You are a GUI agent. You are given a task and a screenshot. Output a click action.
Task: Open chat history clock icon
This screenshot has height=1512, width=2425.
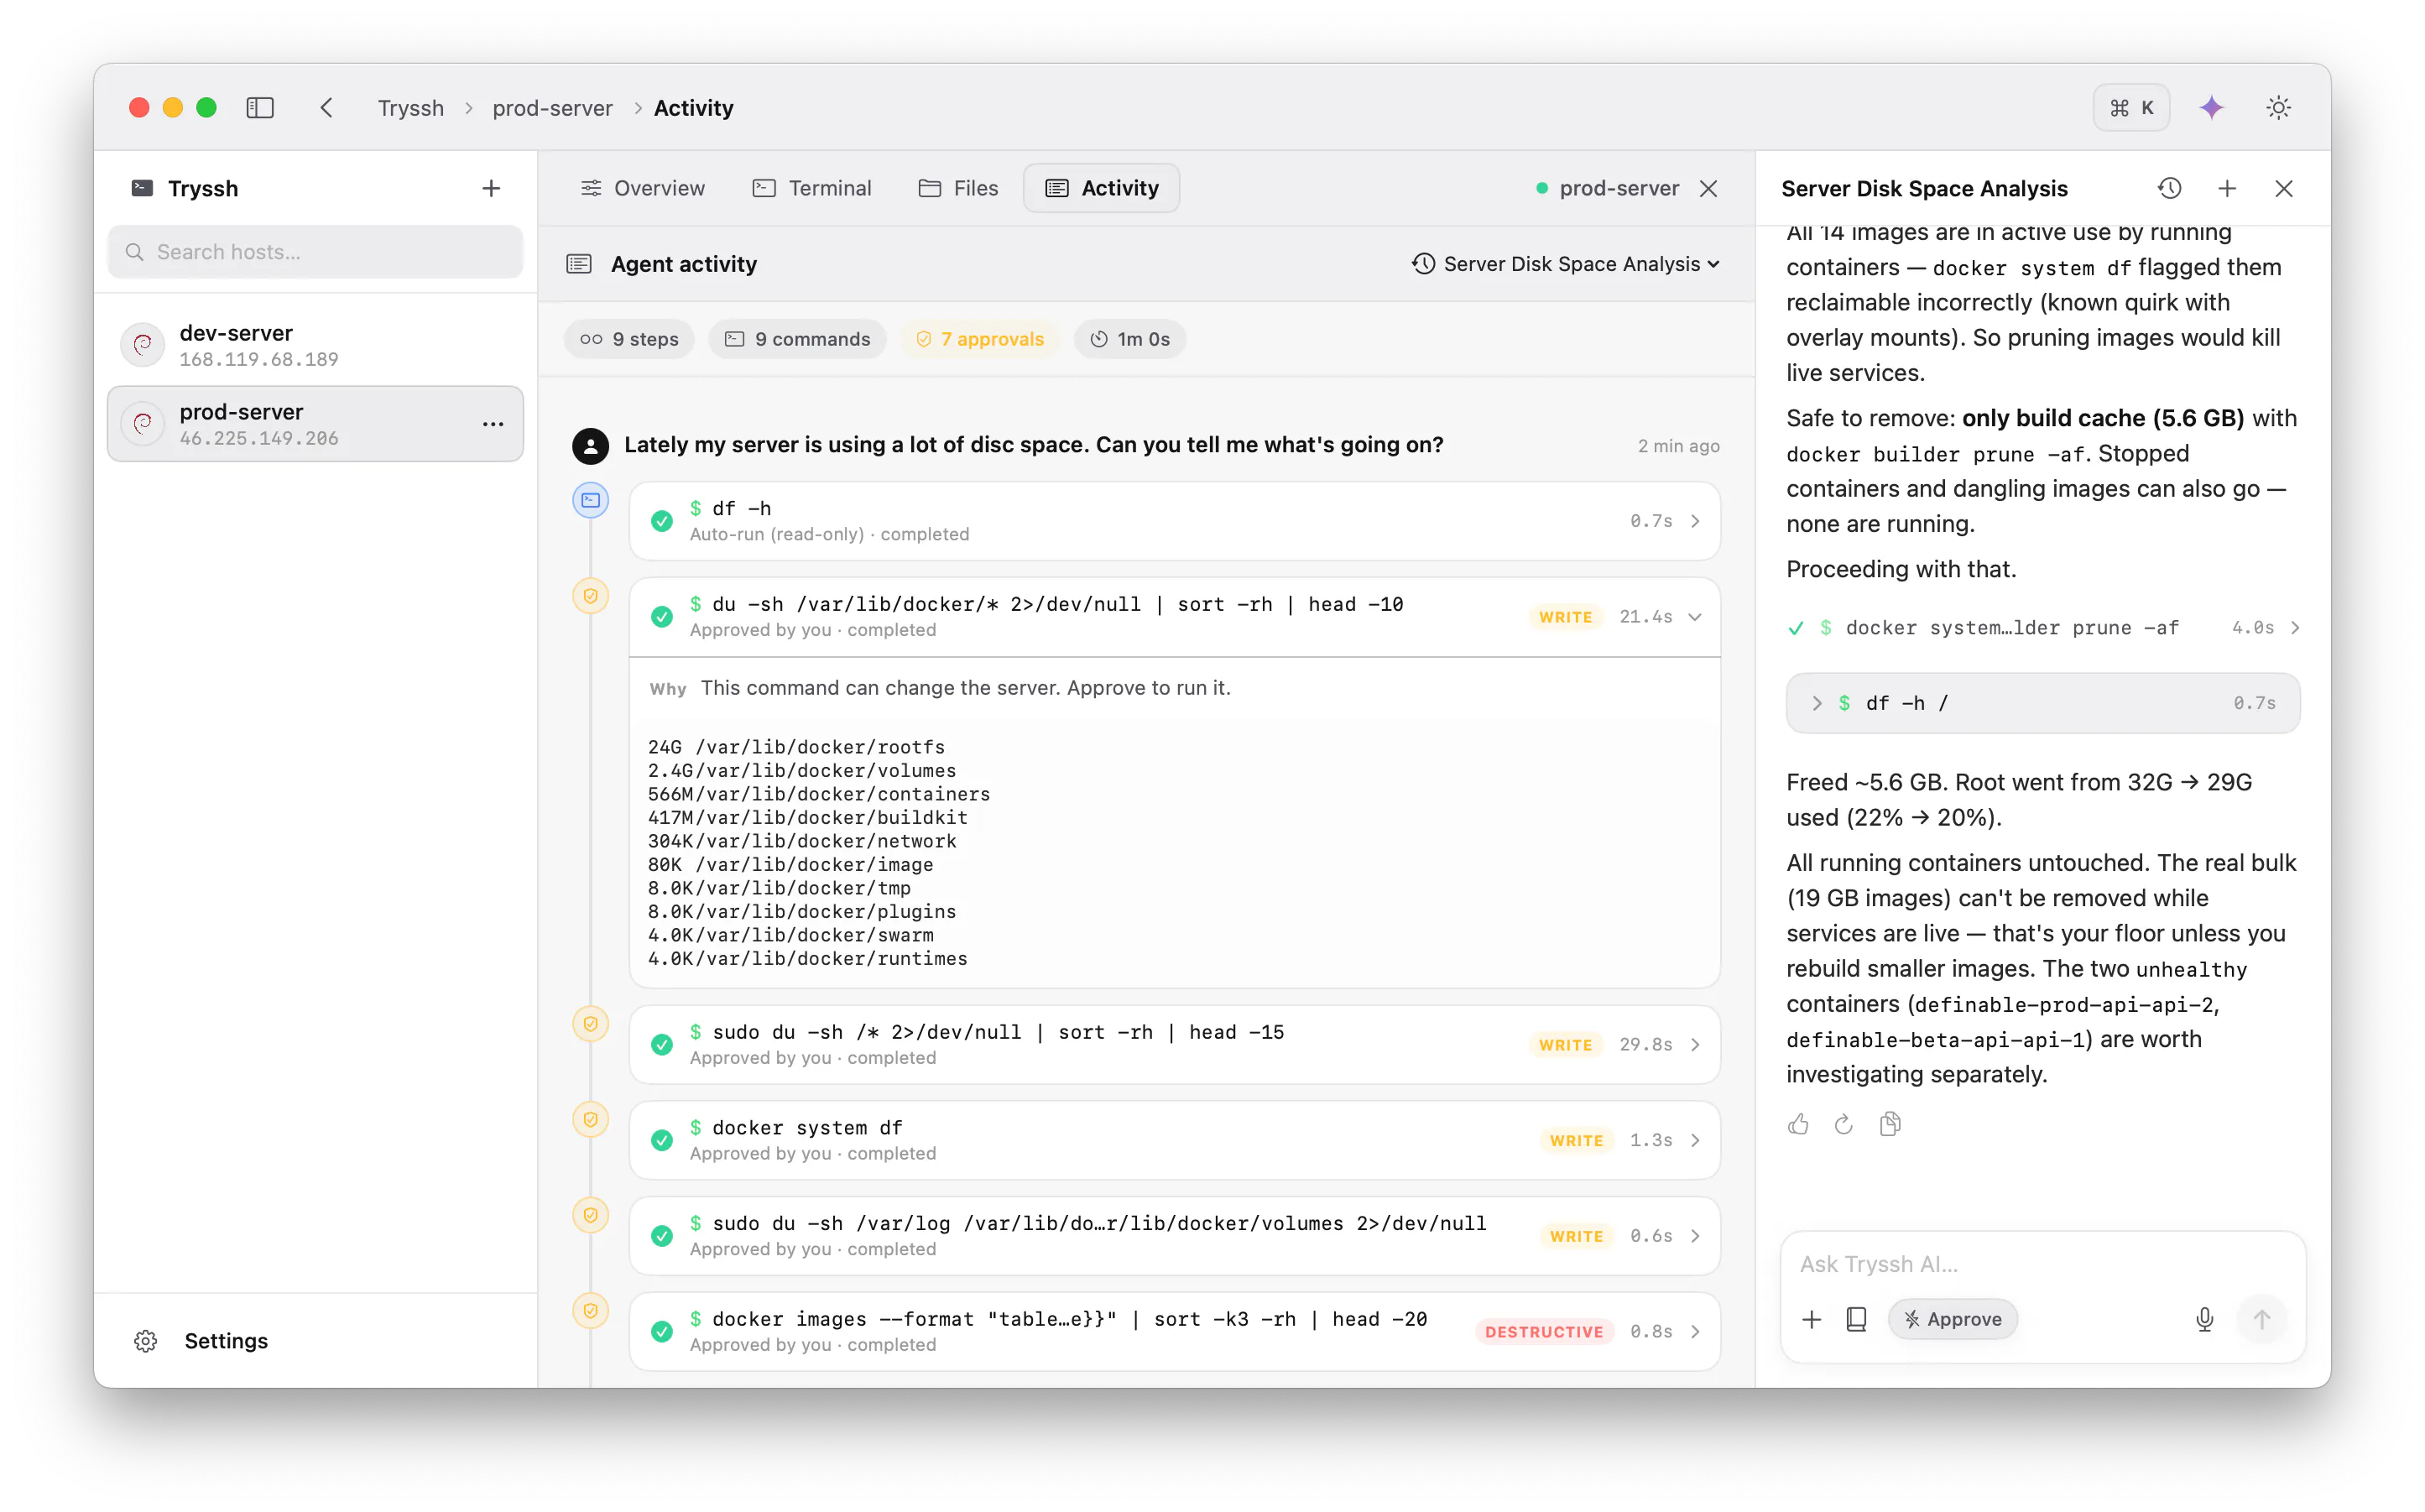pos(2168,188)
